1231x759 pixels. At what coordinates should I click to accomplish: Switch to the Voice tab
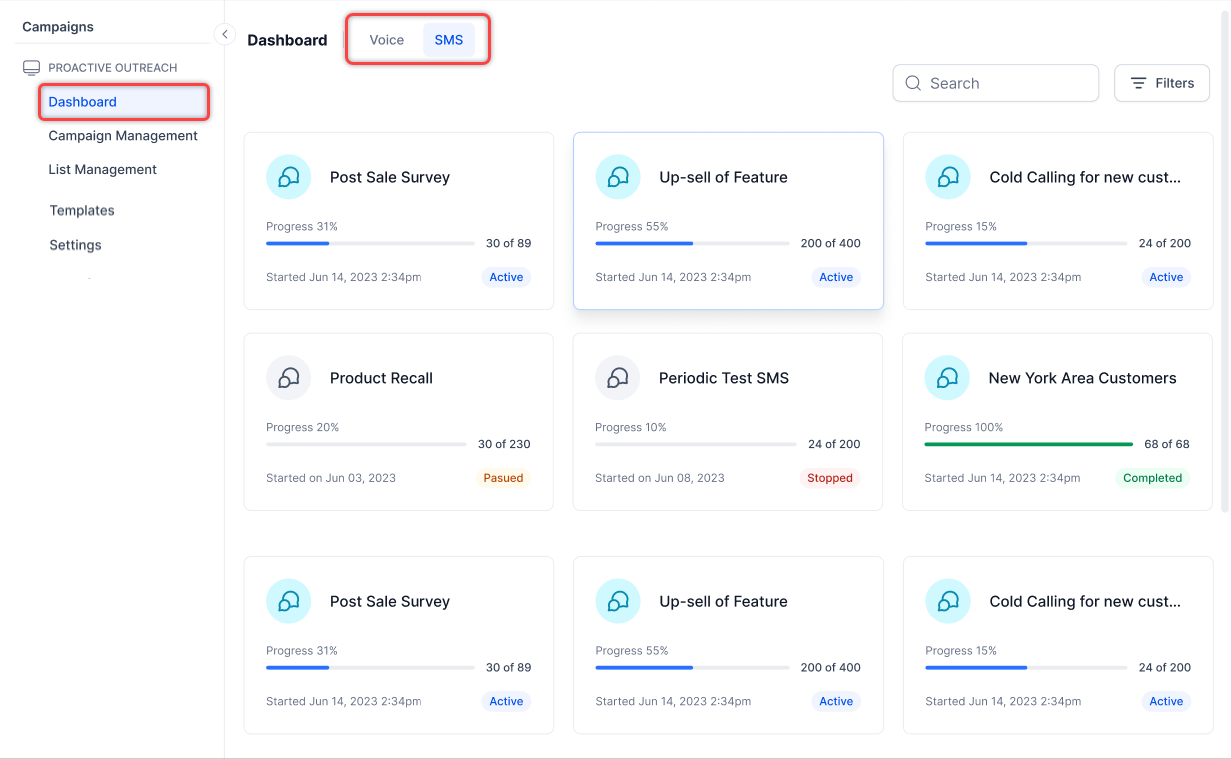pos(387,40)
